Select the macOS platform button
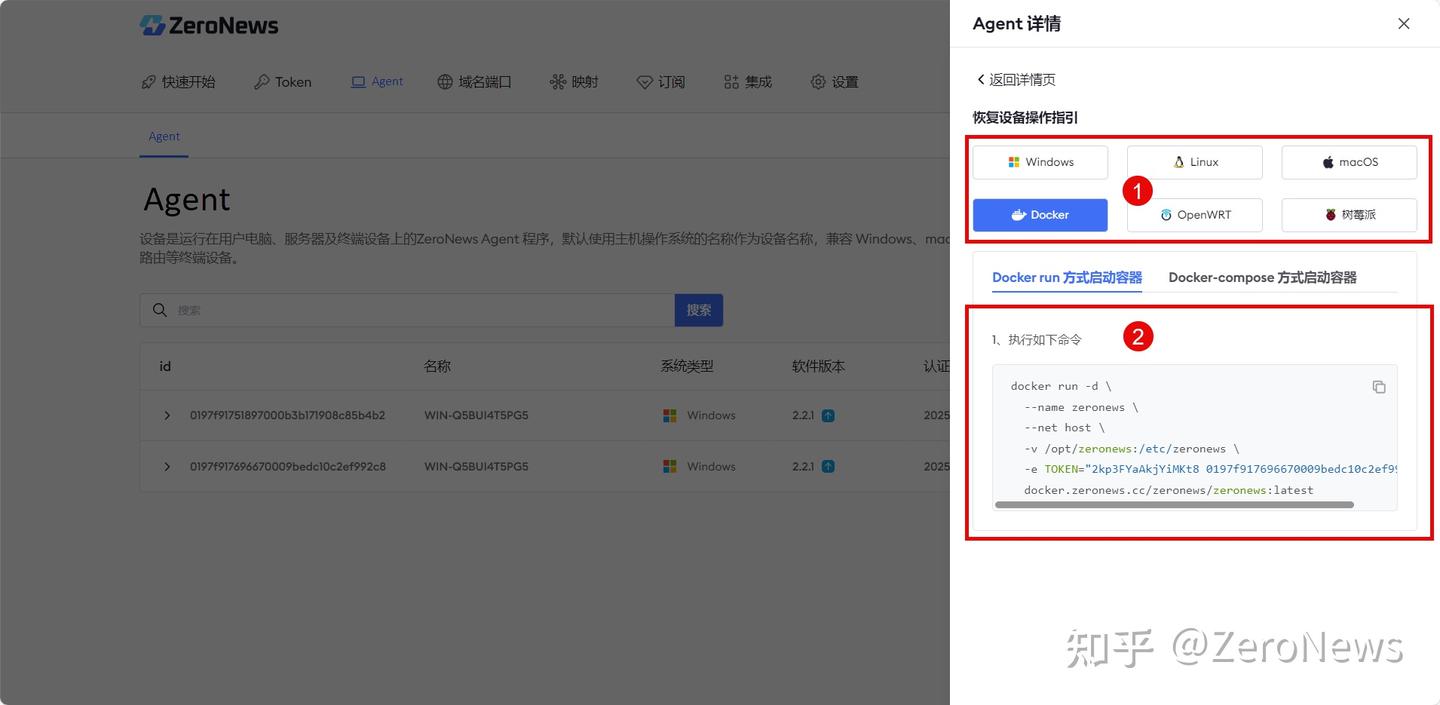 point(1349,162)
